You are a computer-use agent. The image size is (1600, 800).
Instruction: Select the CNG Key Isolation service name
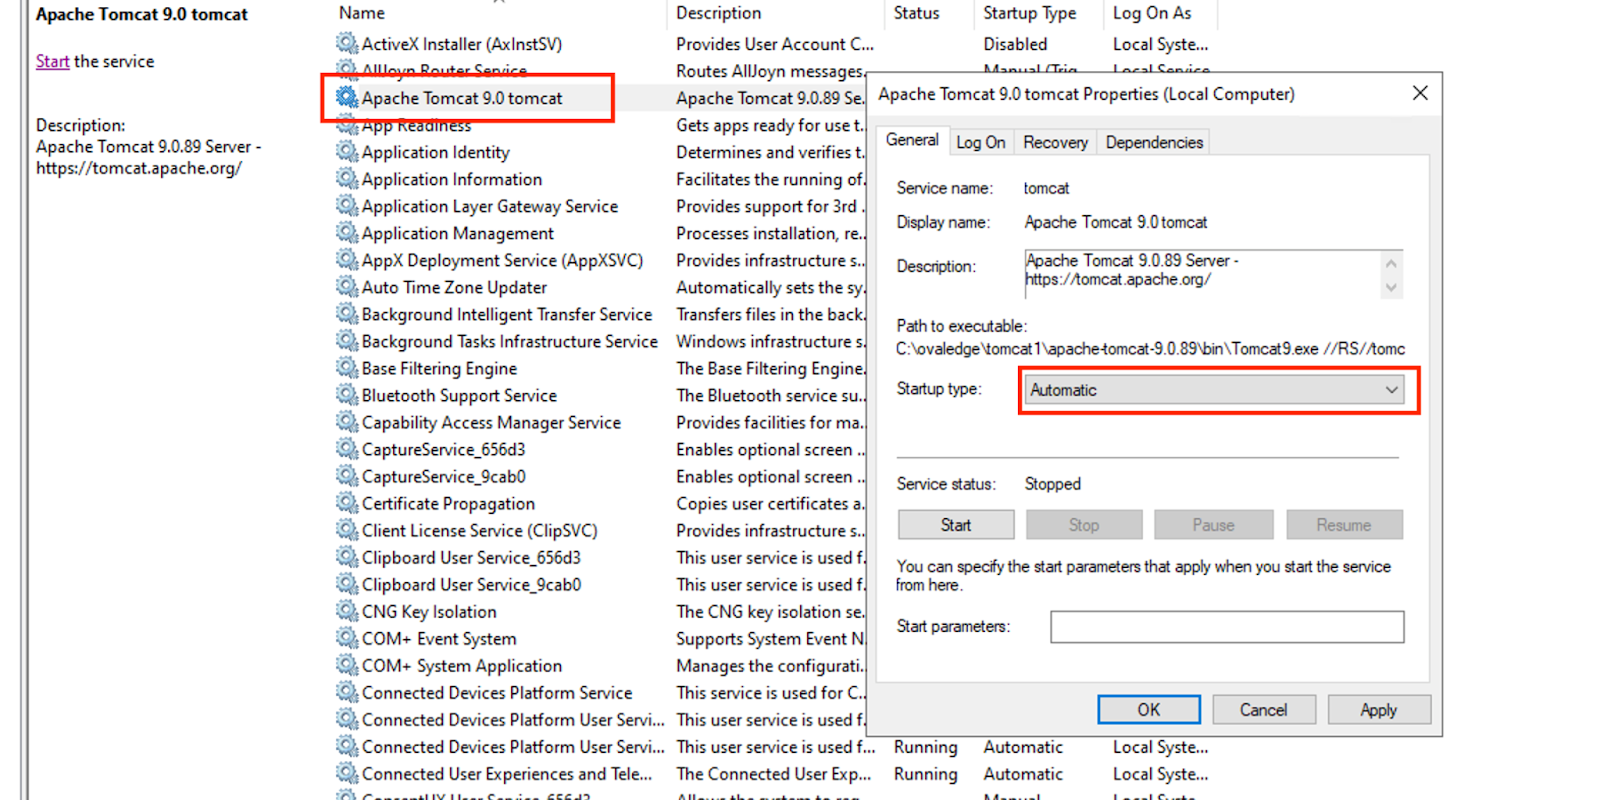(x=429, y=611)
